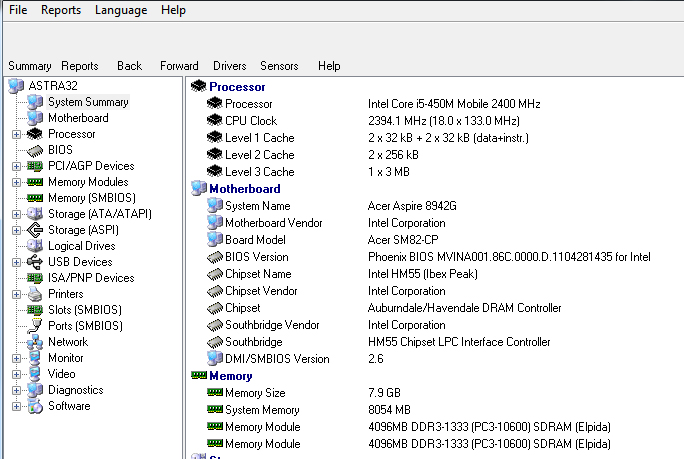Click the Memory (SMBIOS) RAM icon
This screenshot has height=459, width=684.
(x=35, y=198)
